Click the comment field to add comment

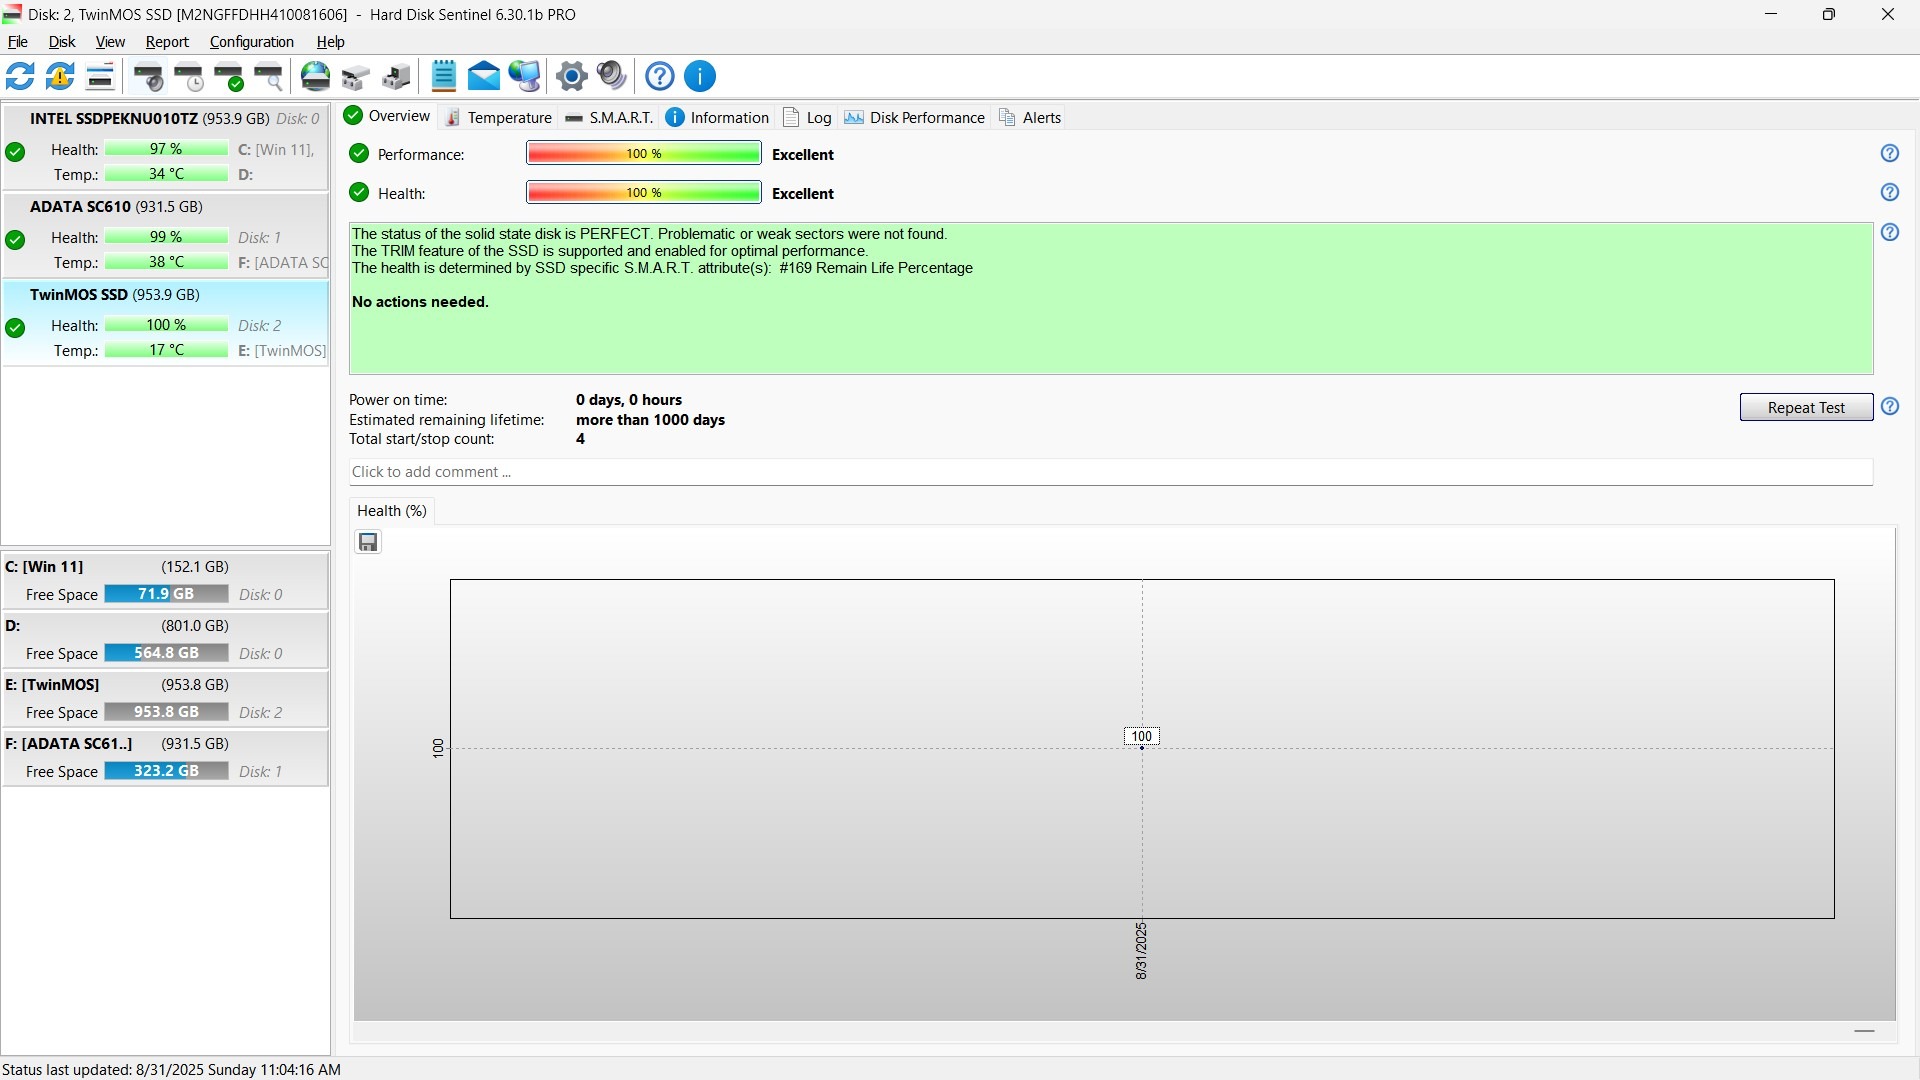click(1111, 472)
